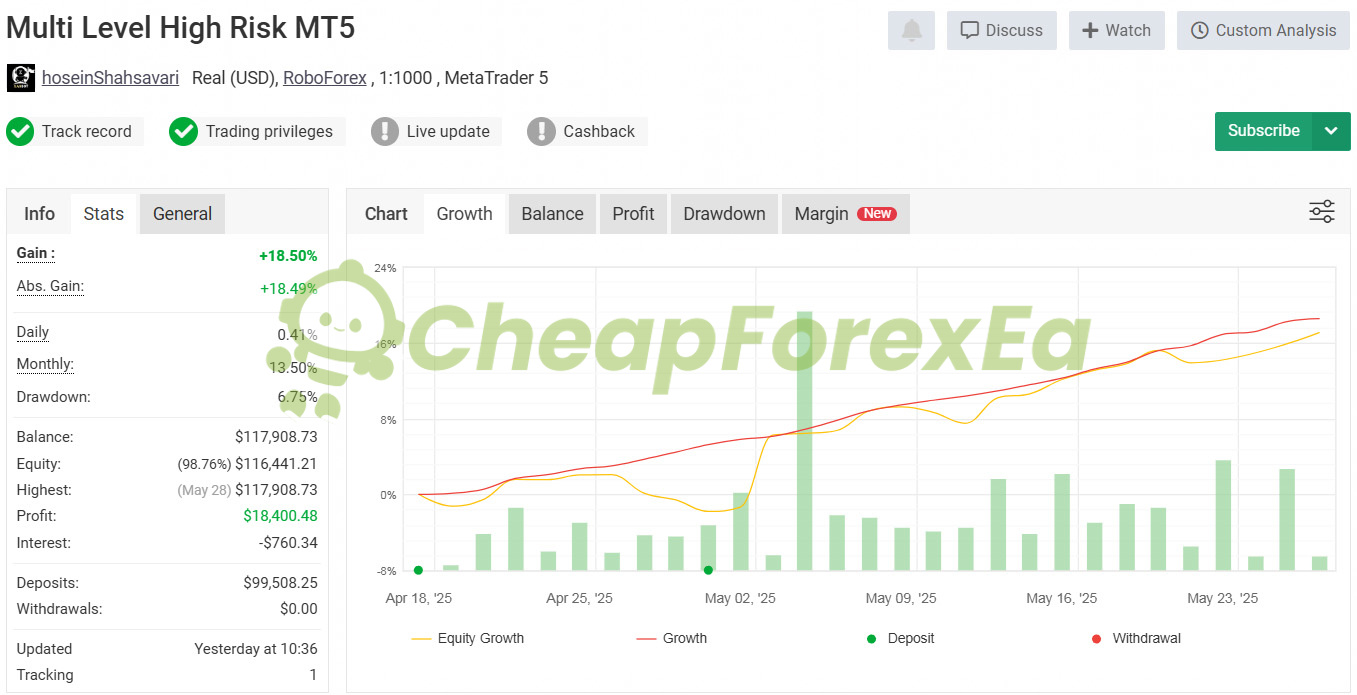Select the Profit chart tab
The height and width of the screenshot is (695, 1357).
pyautogui.click(x=633, y=214)
